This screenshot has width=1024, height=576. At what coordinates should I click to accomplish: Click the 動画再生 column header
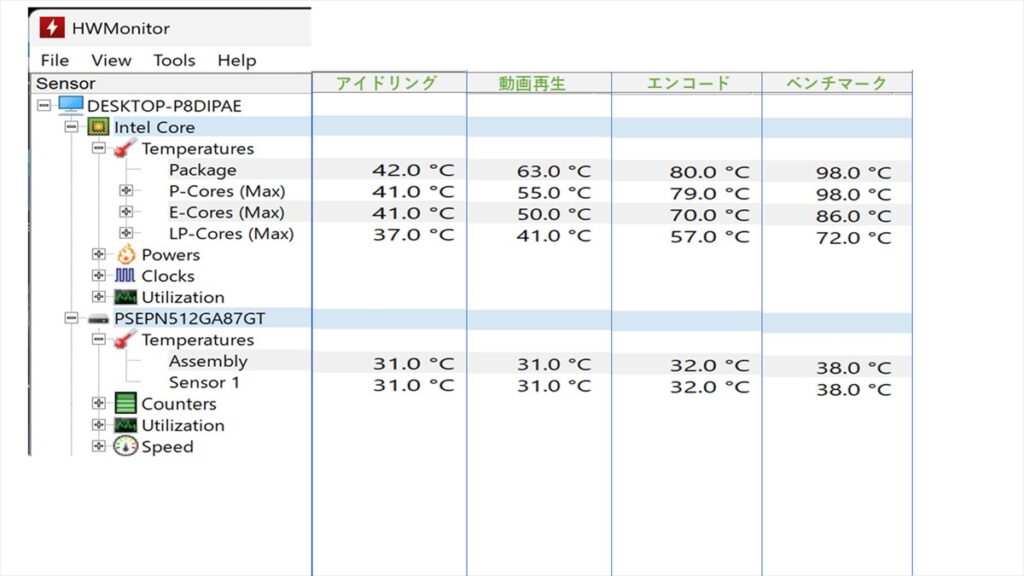[x=539, y=82]
